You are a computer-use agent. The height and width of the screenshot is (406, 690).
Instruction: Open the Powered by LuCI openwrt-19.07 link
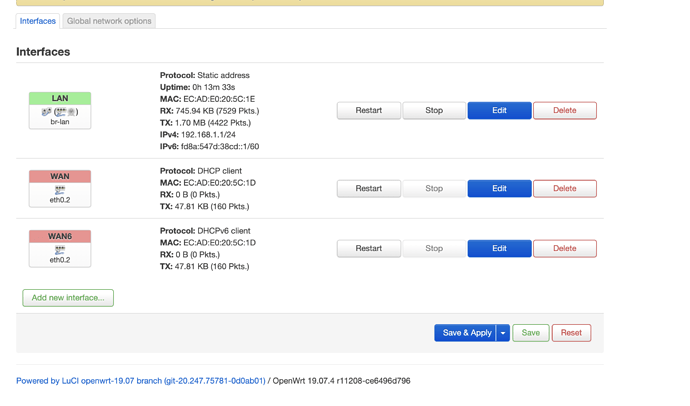tap(141, 381)
